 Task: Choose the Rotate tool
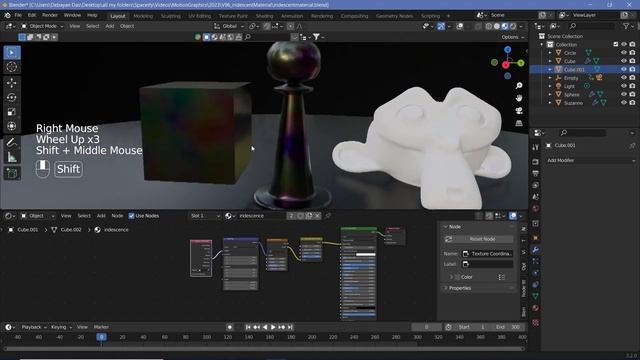coord(12,97)
